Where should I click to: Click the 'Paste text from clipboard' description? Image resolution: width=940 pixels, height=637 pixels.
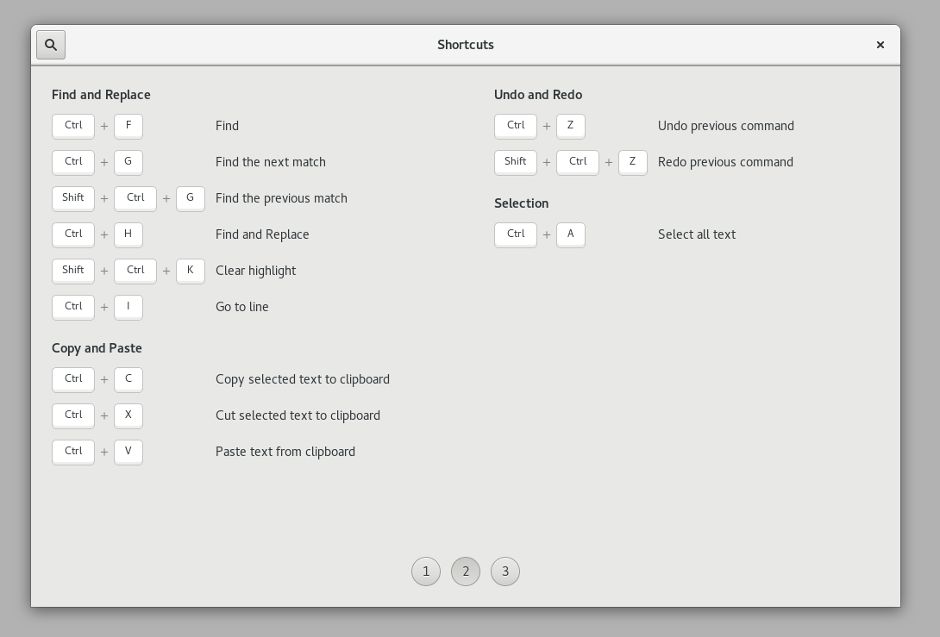coord(285,452)
